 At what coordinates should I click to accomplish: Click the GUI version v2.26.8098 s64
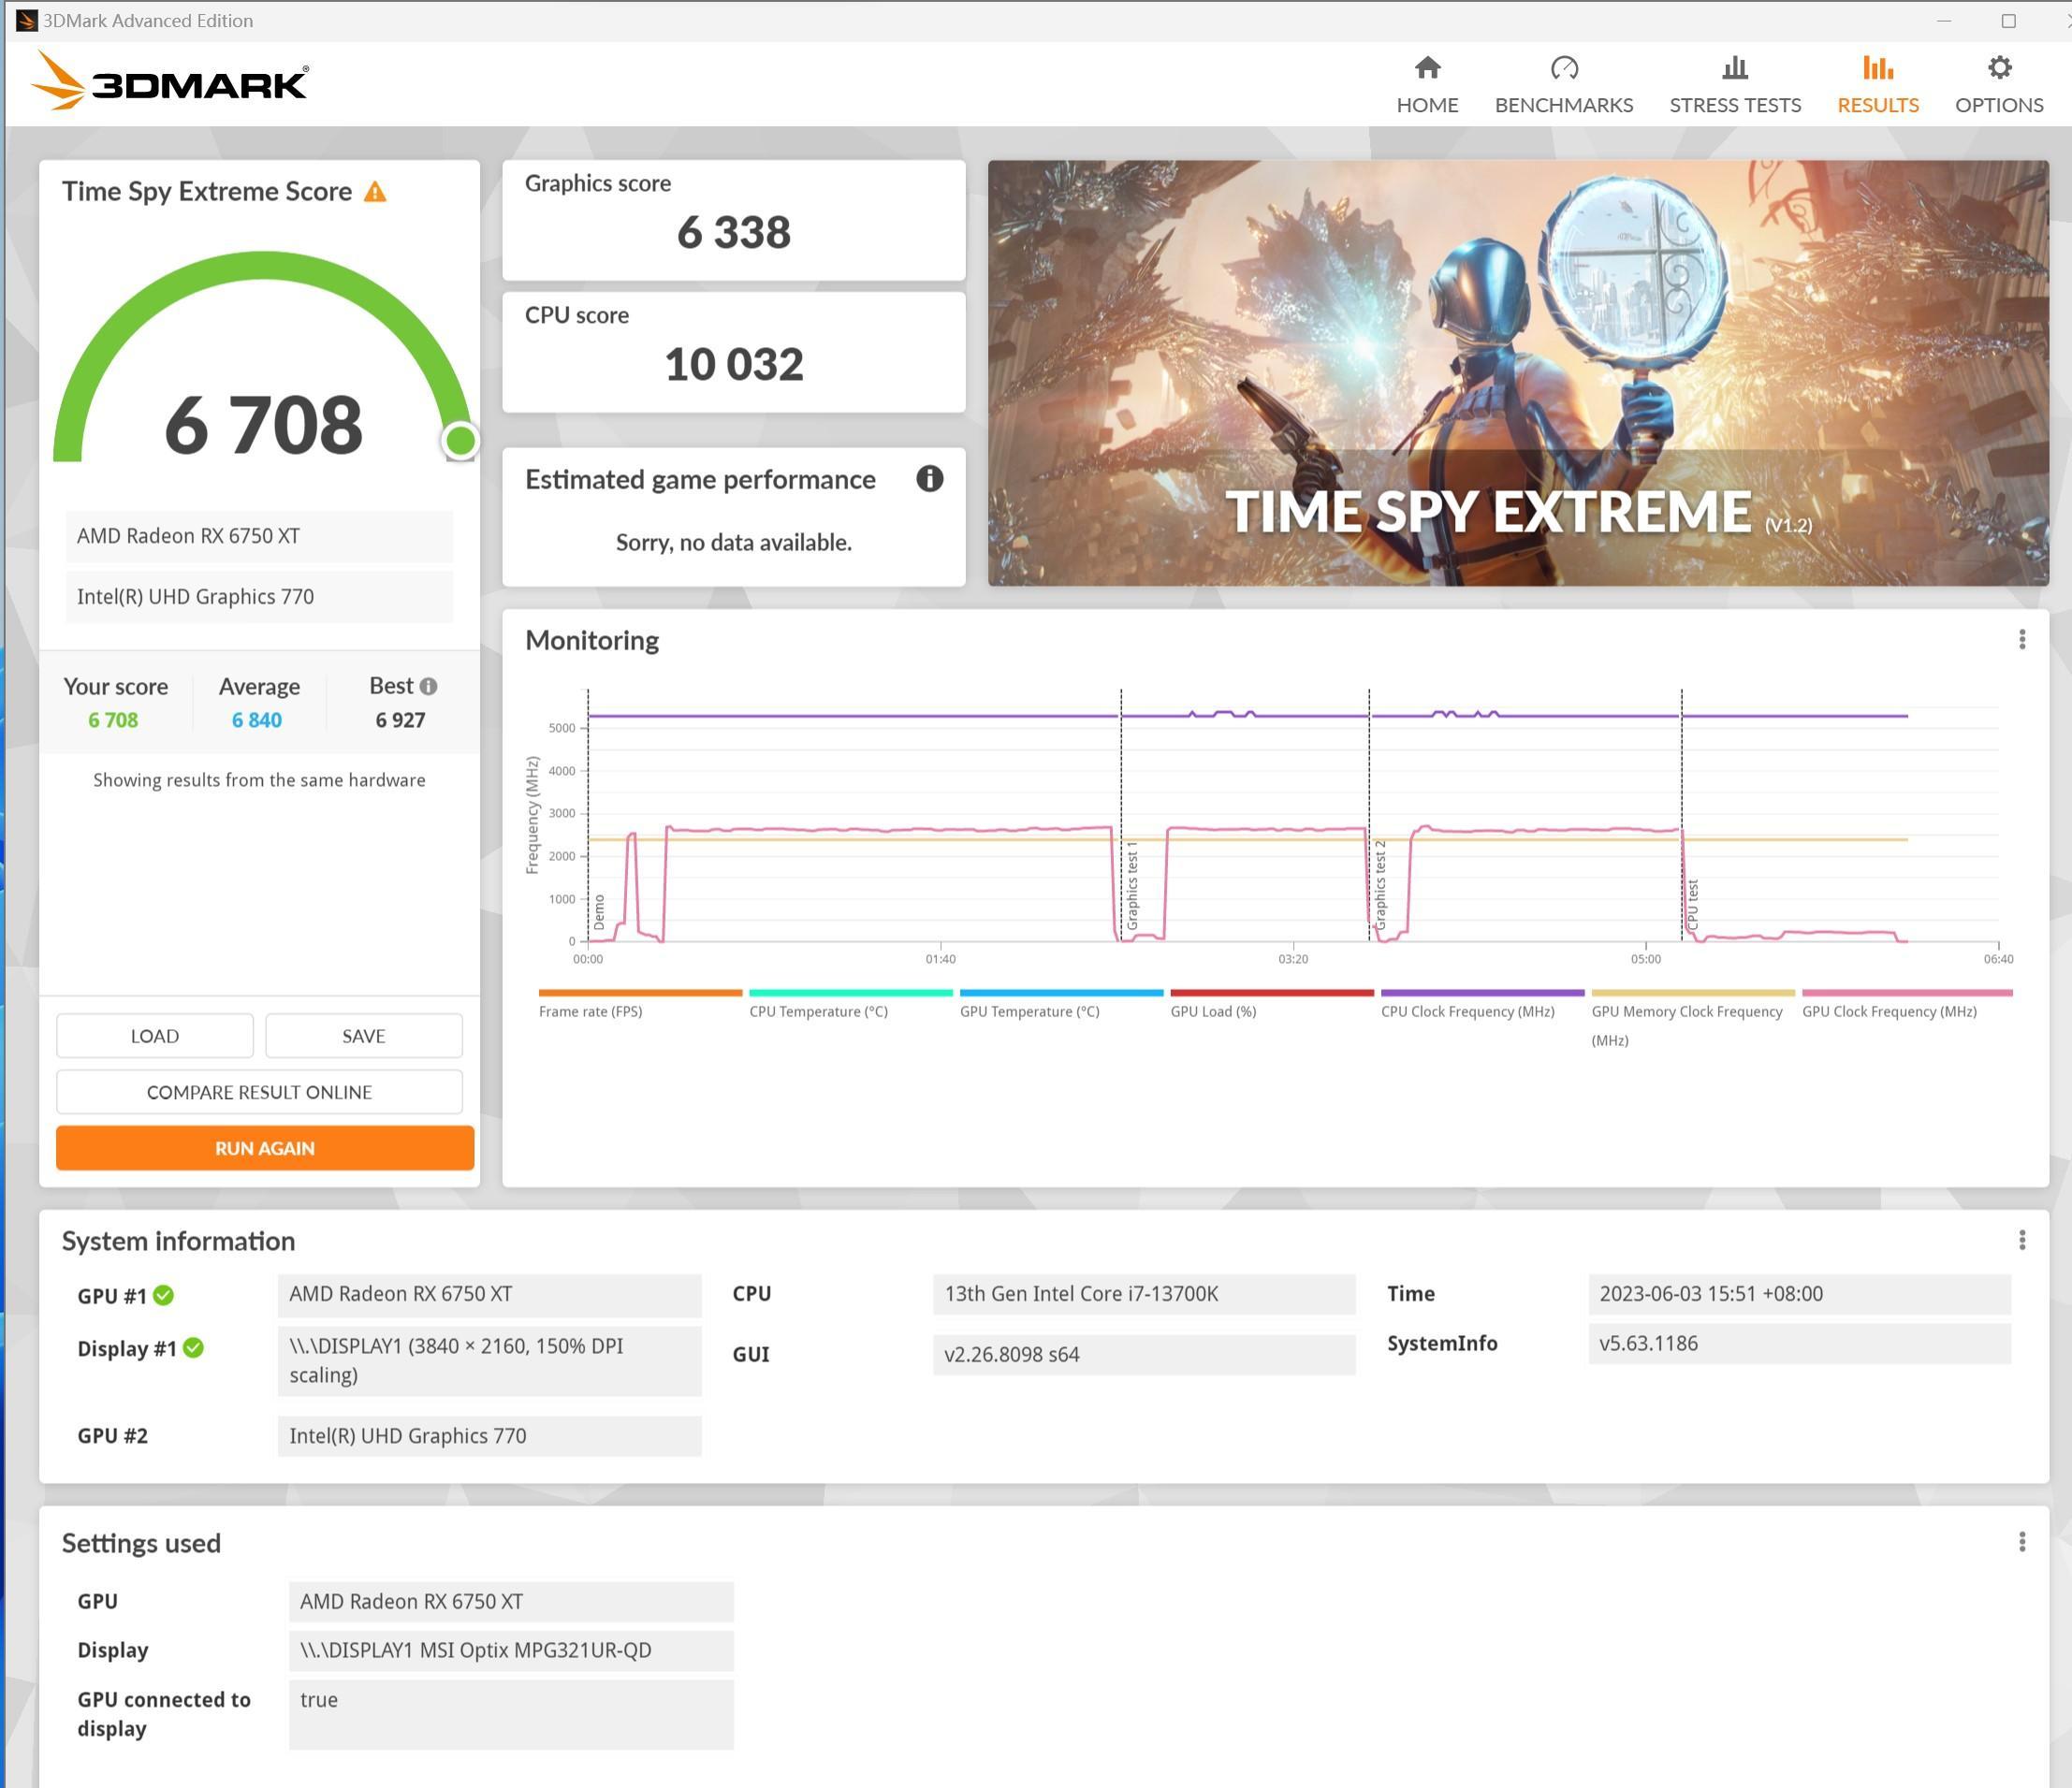1144,1354
